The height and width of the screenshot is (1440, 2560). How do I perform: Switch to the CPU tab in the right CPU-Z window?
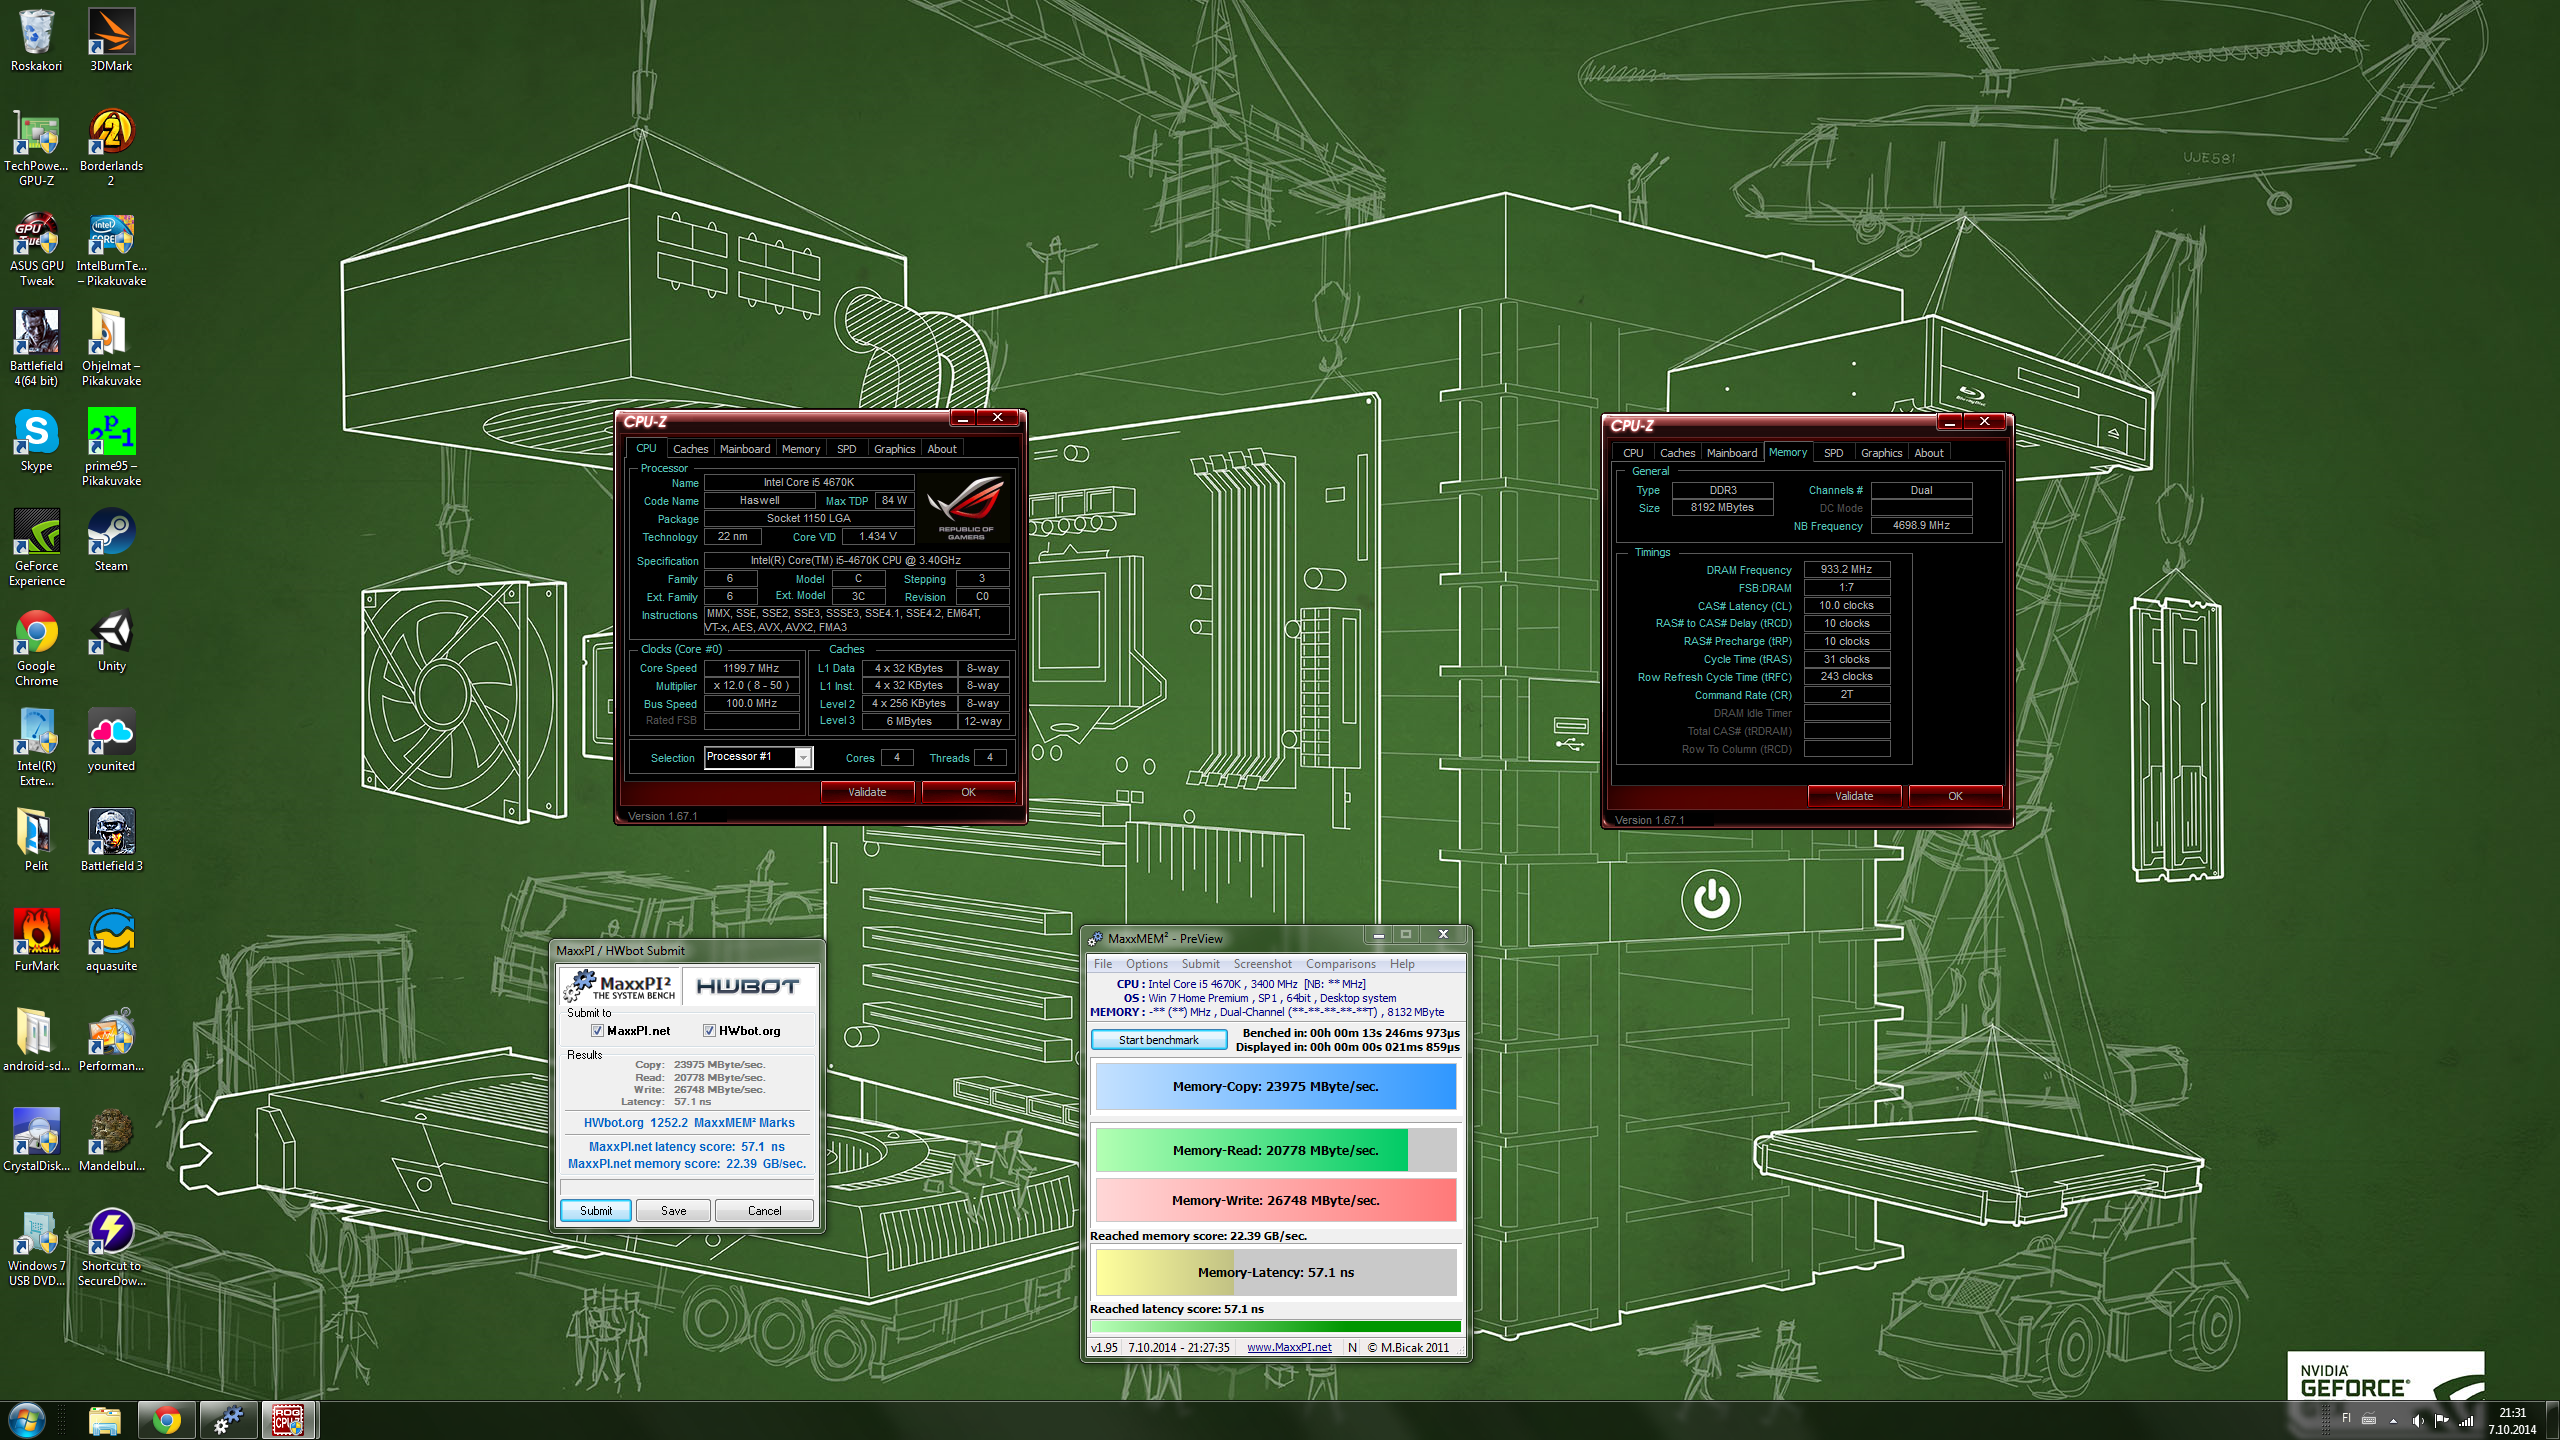[x=1633, y=453]
